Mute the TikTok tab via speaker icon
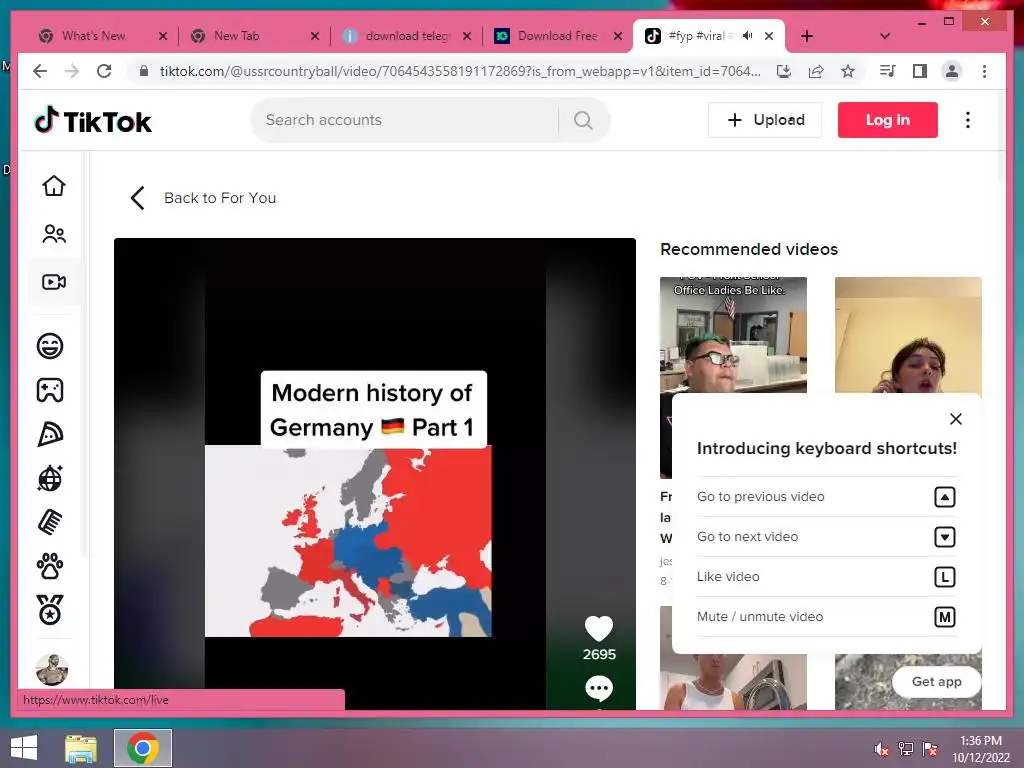This screenshot has height=768, width=1024. click(748, 36)
